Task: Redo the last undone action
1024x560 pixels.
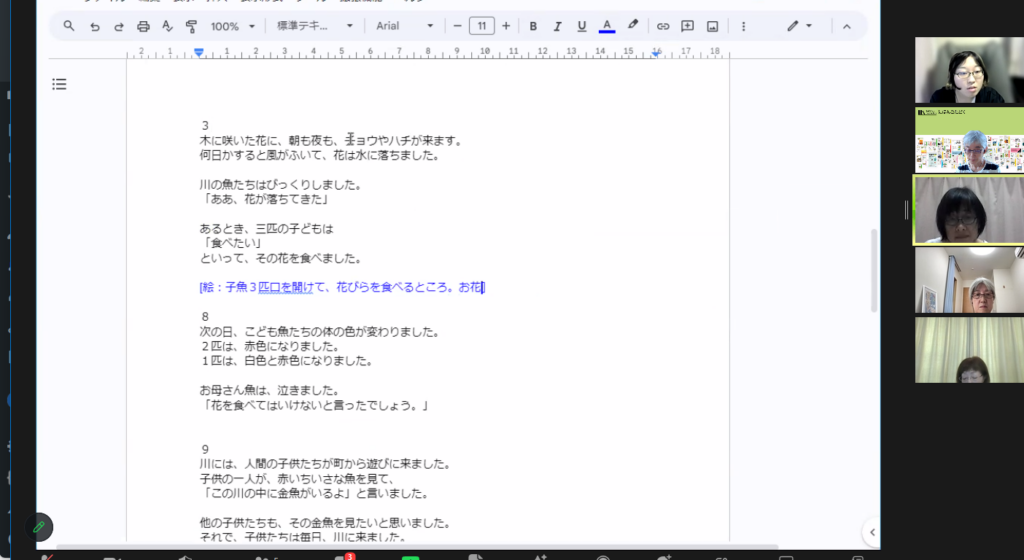Action: tap(119, 26)
